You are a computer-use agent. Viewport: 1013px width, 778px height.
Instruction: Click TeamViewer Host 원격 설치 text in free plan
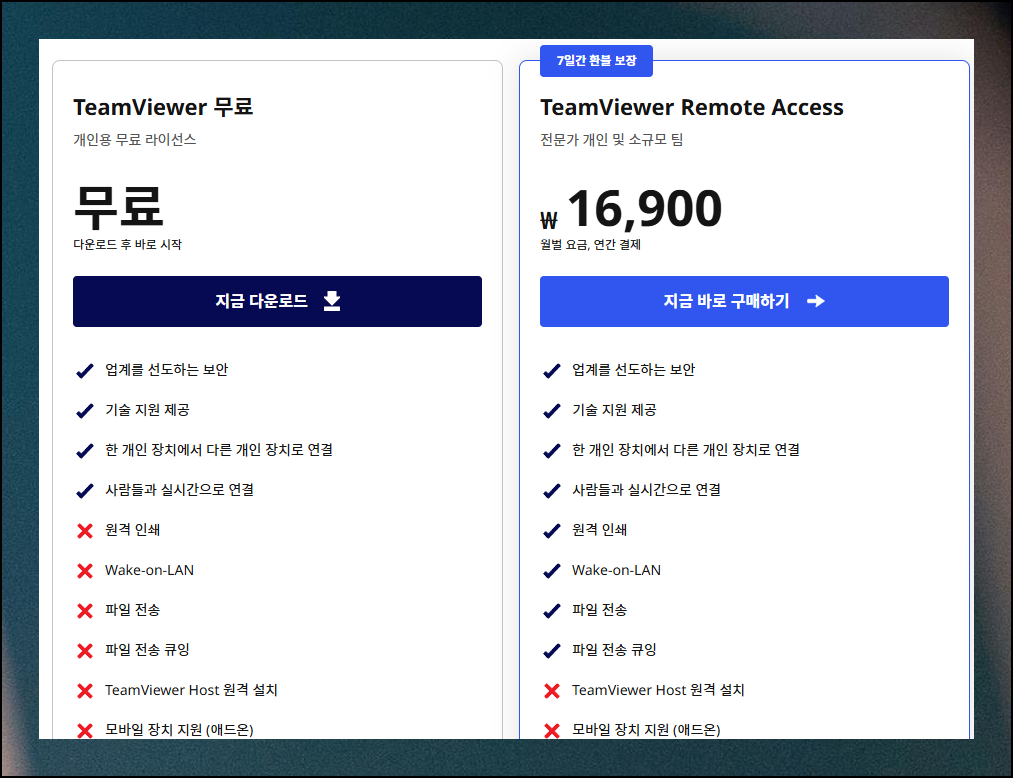tap(191, 690)
